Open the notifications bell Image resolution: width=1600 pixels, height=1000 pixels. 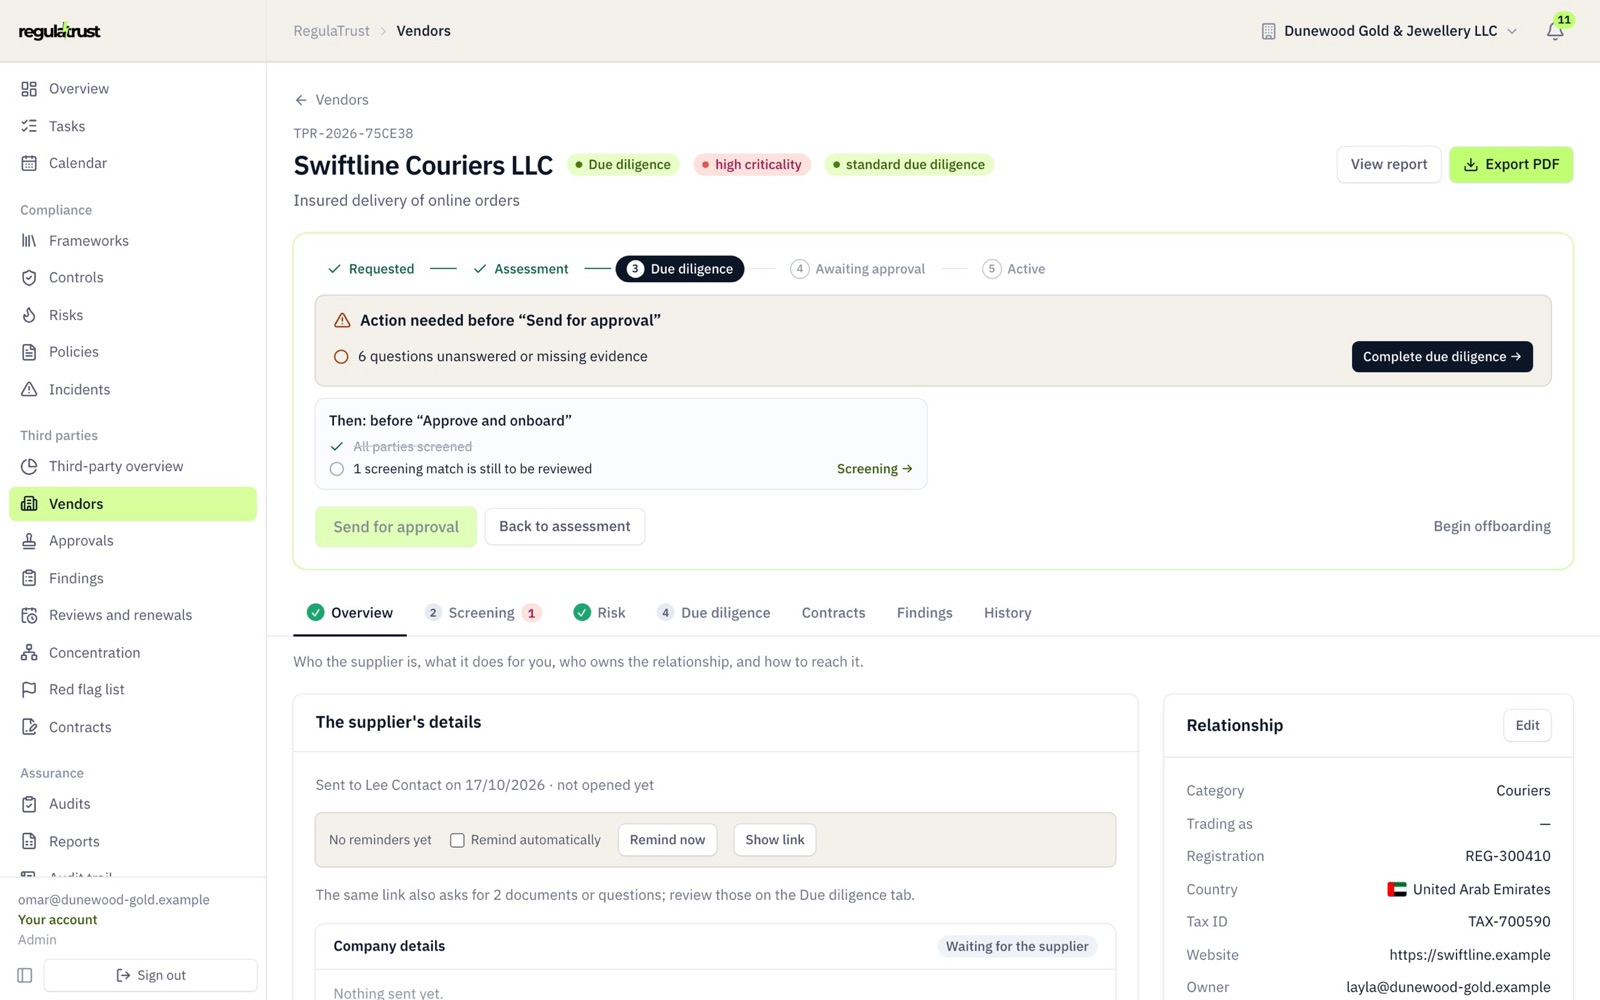click(1555, 31)
